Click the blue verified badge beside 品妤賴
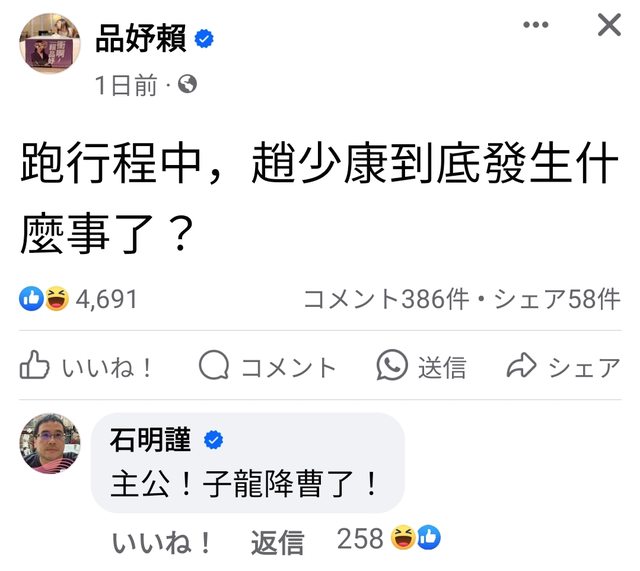This screenshot has height=571, width=640. point(205,39)
